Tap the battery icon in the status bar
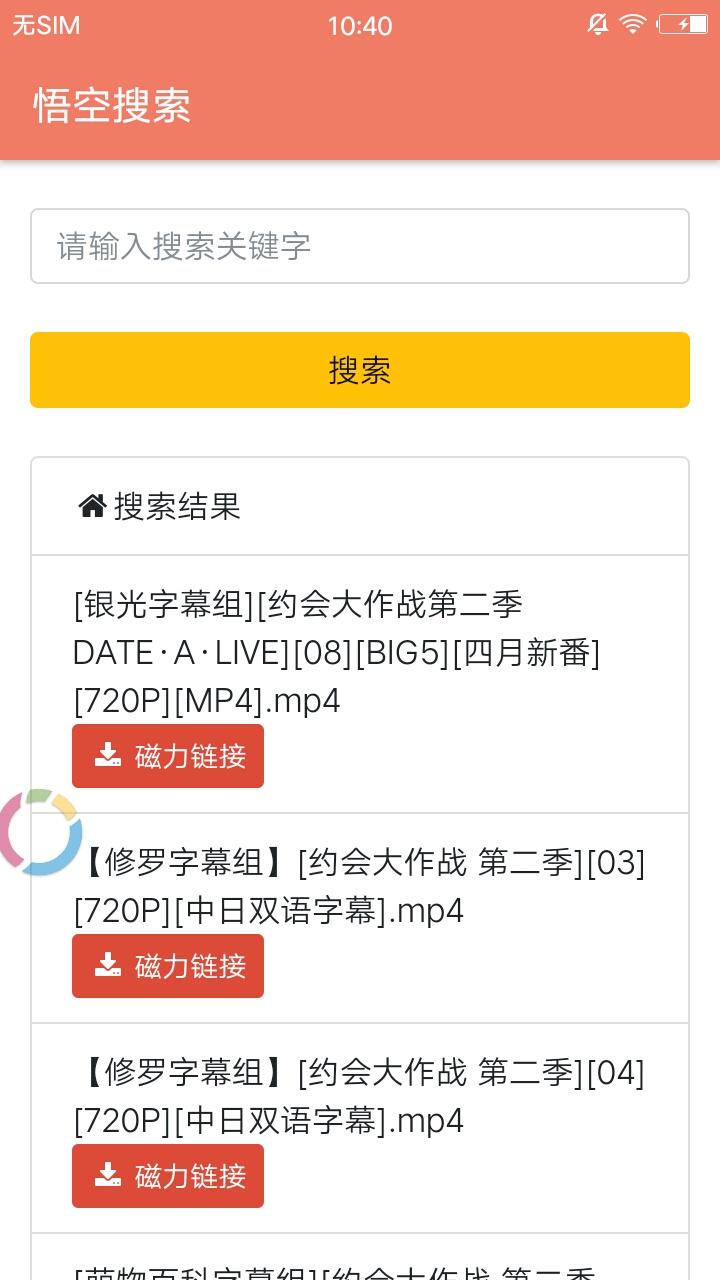720x1280 pixels. coord(682,25)
